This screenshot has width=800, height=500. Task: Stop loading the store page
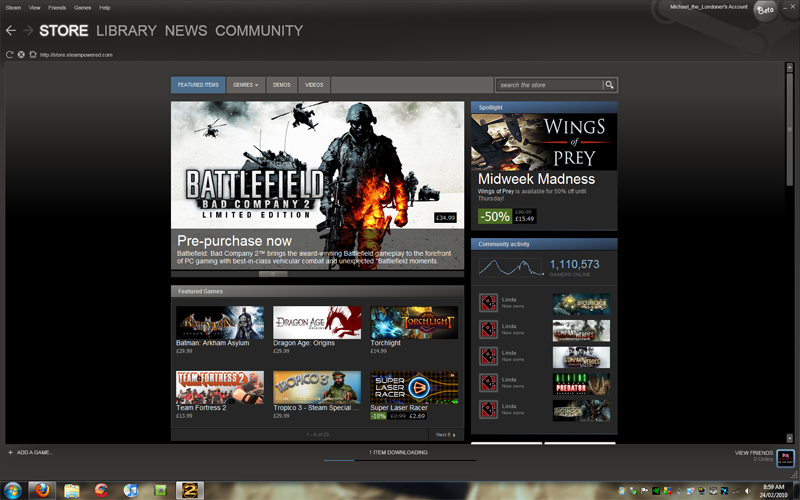click(x=21, y=54)
